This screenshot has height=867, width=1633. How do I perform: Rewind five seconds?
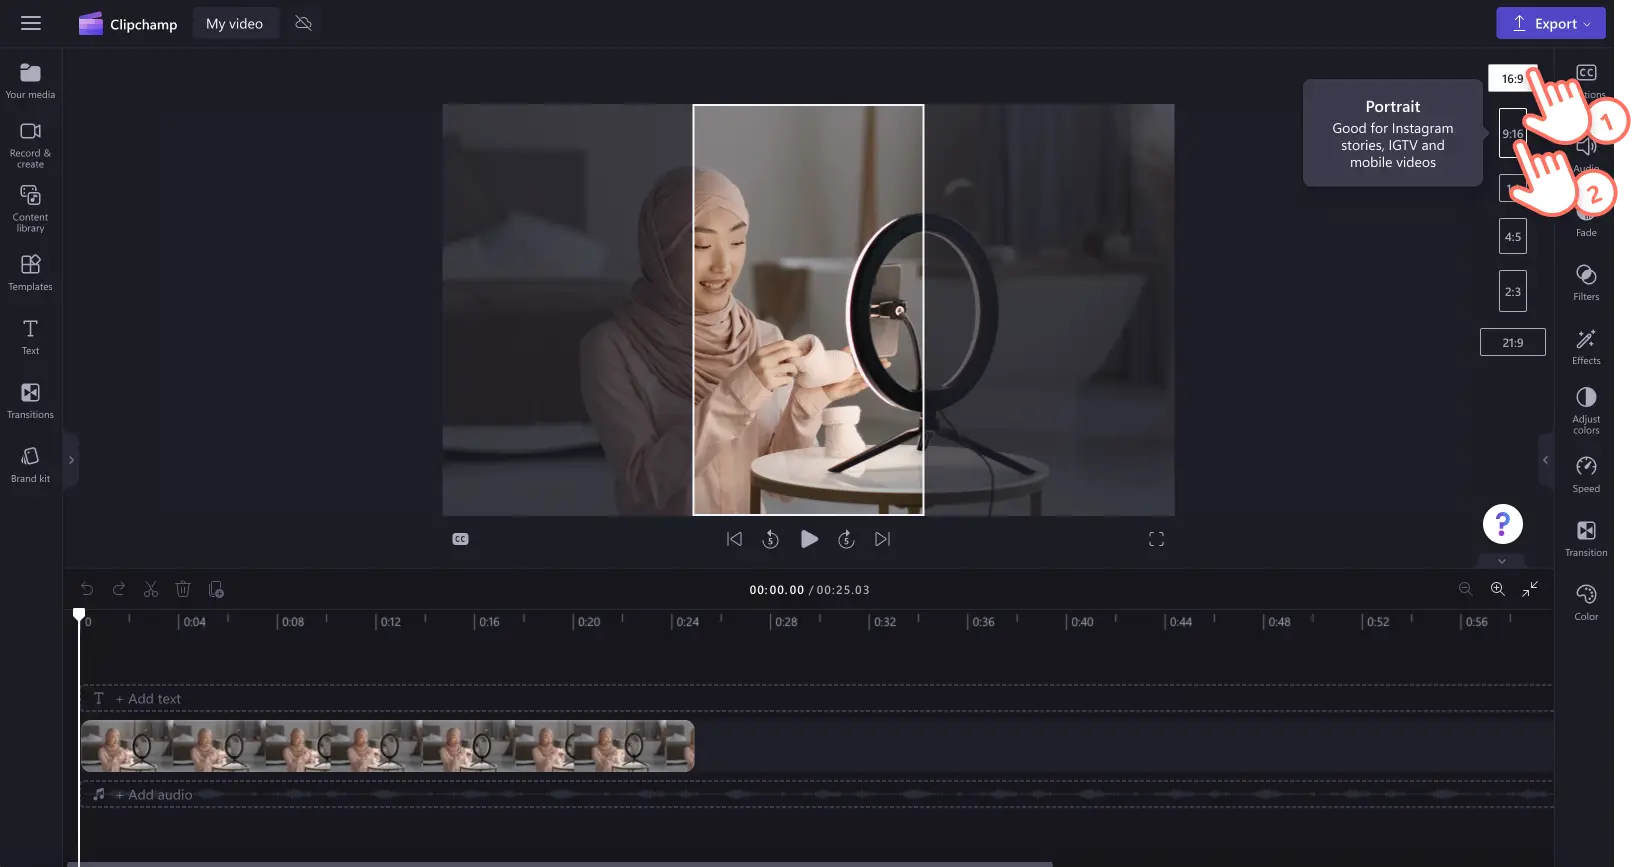pos(770,539)
